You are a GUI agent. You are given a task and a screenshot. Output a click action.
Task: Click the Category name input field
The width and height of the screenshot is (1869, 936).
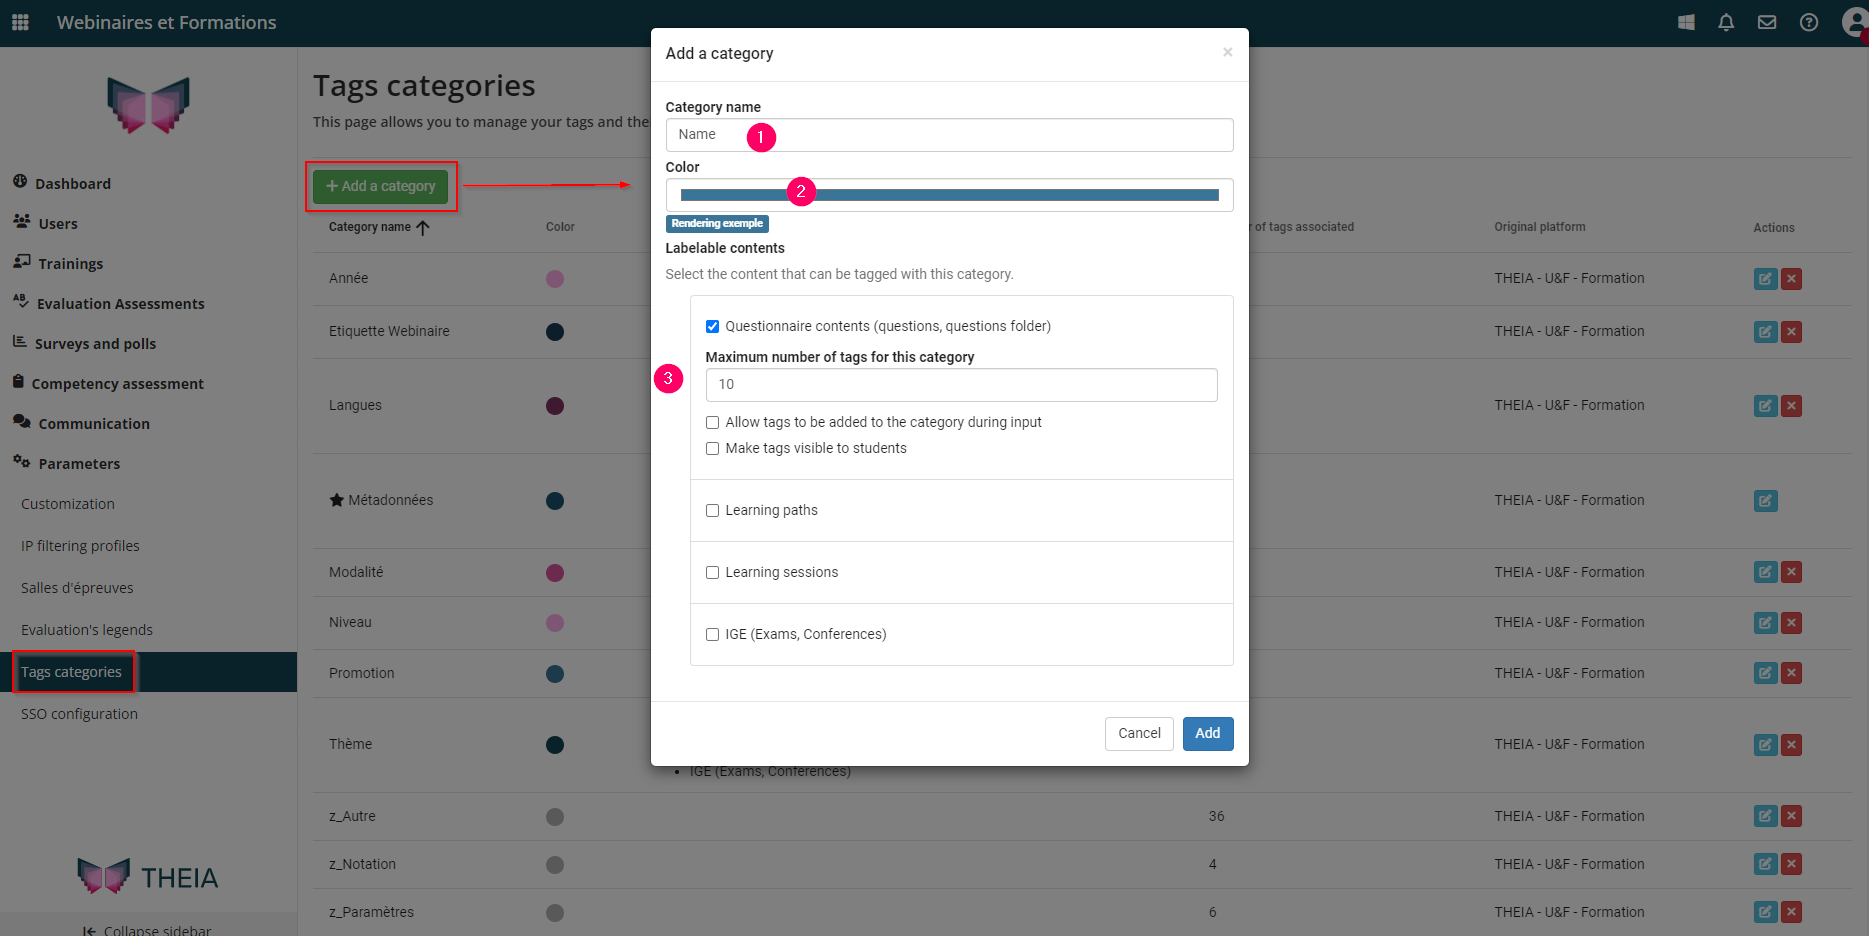[x=949, y=134]
